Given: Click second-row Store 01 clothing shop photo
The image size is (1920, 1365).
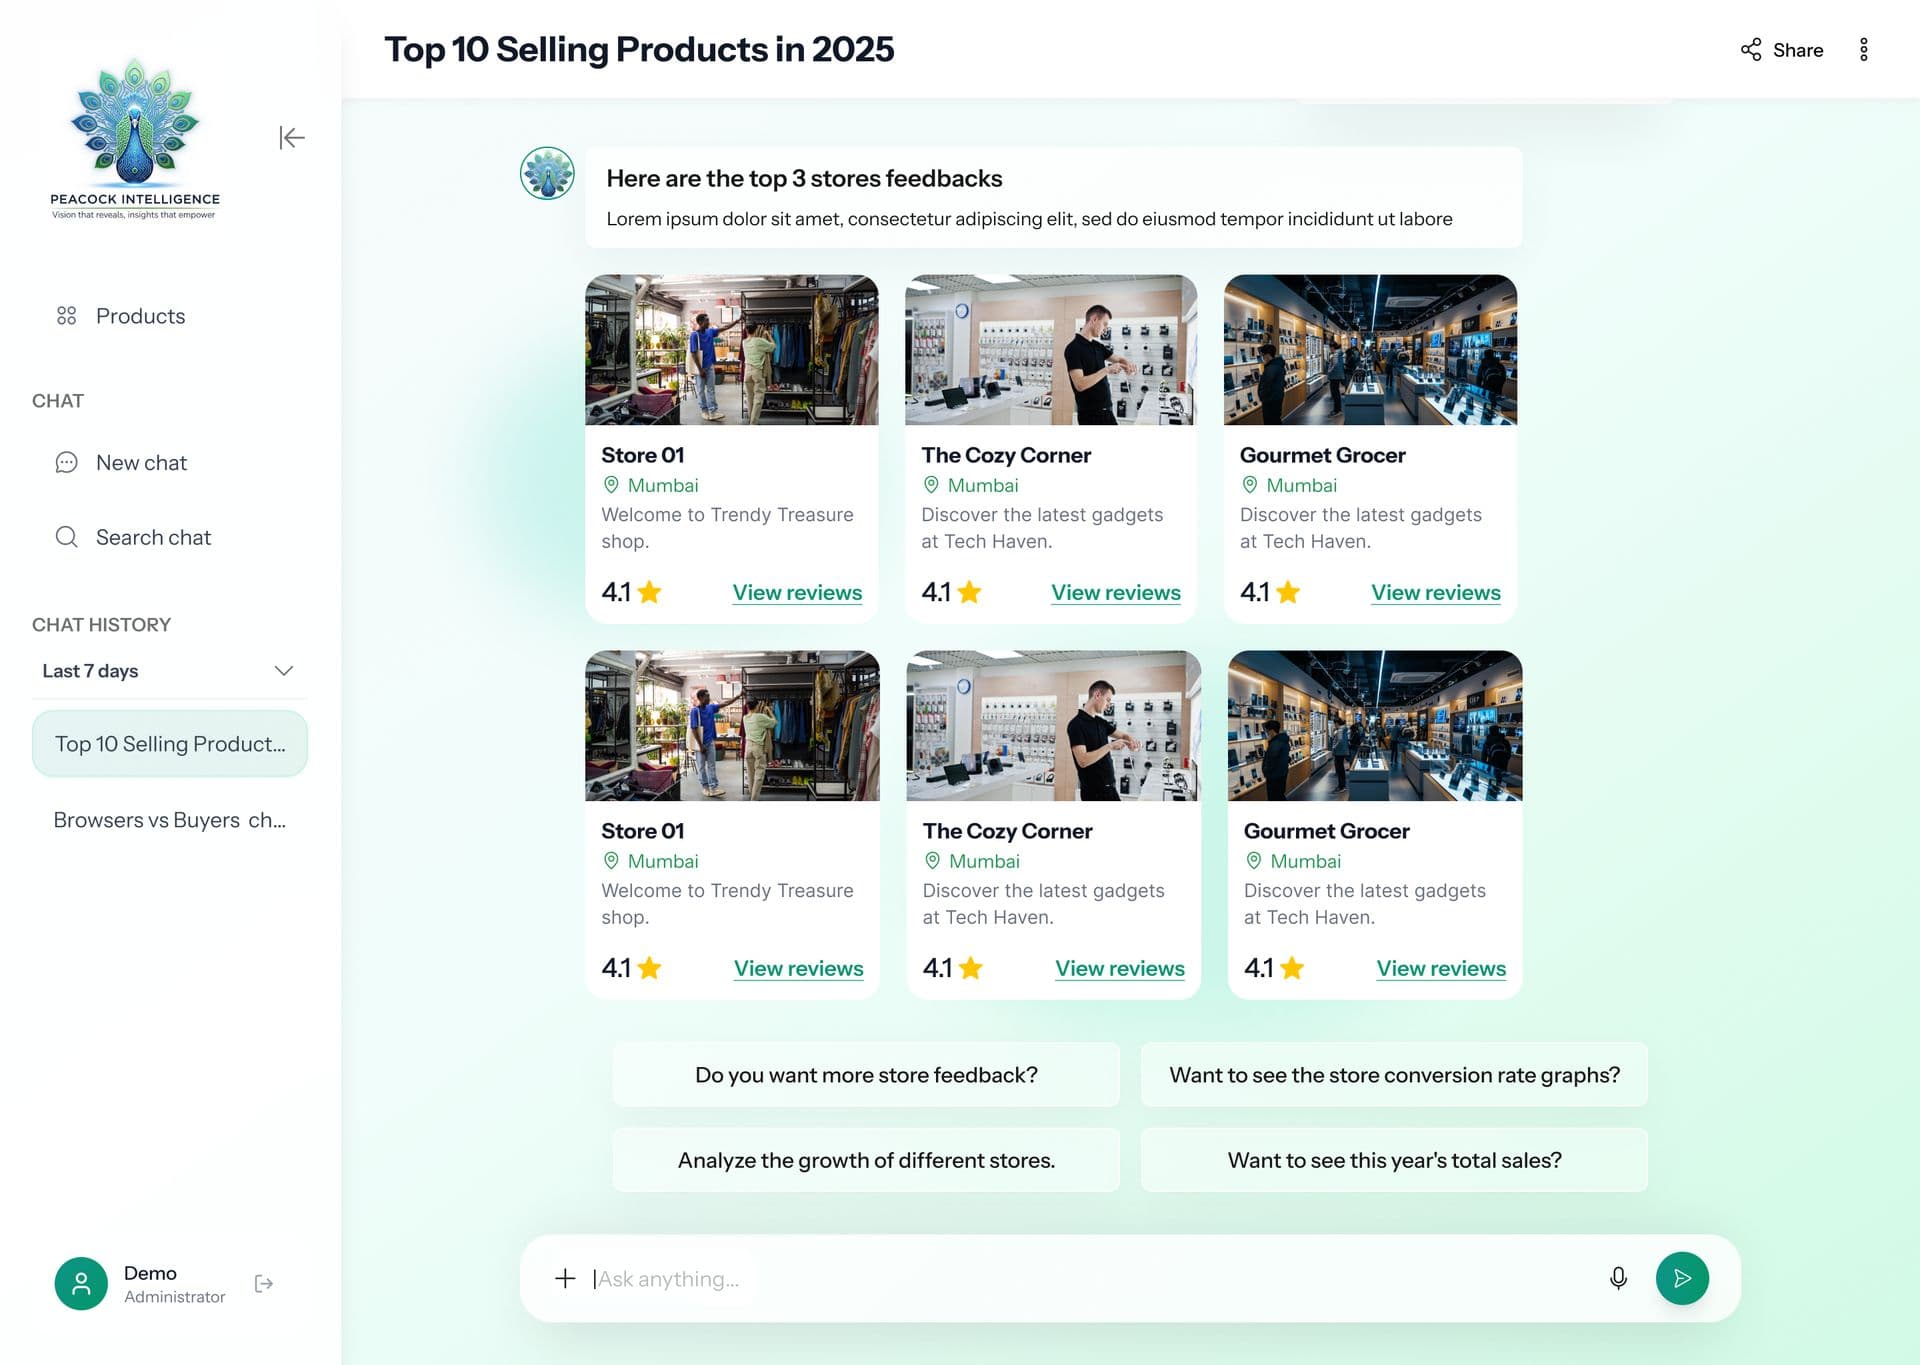Looking at the screenshot, I should 732,726.
